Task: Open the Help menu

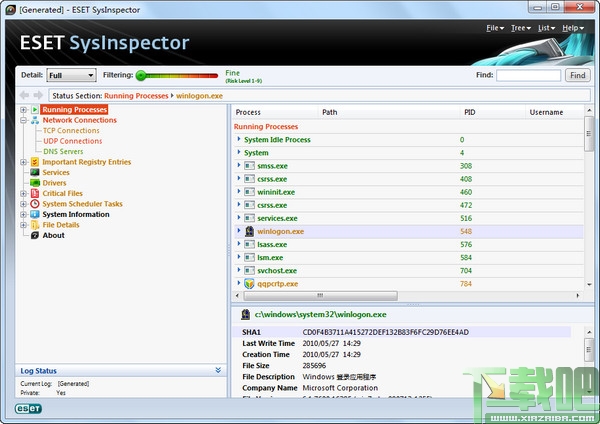Action: 573,28
